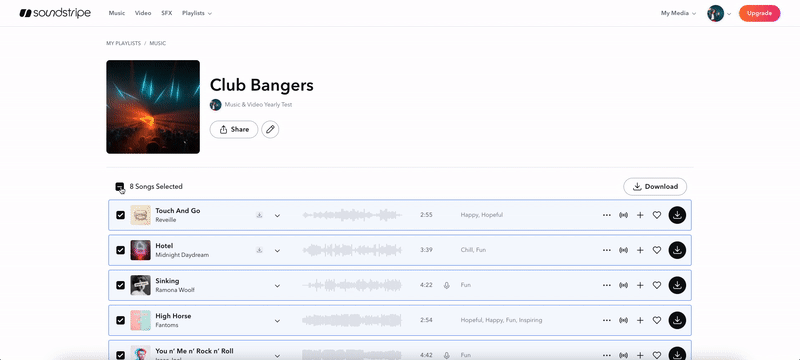
Task: Find similar songs to High Horse
Action: 623,321
